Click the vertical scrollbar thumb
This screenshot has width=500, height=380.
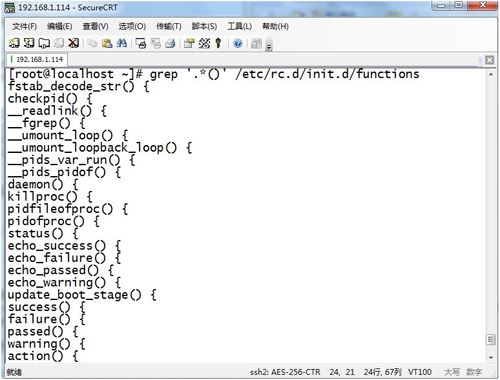(x=491, y=340)
